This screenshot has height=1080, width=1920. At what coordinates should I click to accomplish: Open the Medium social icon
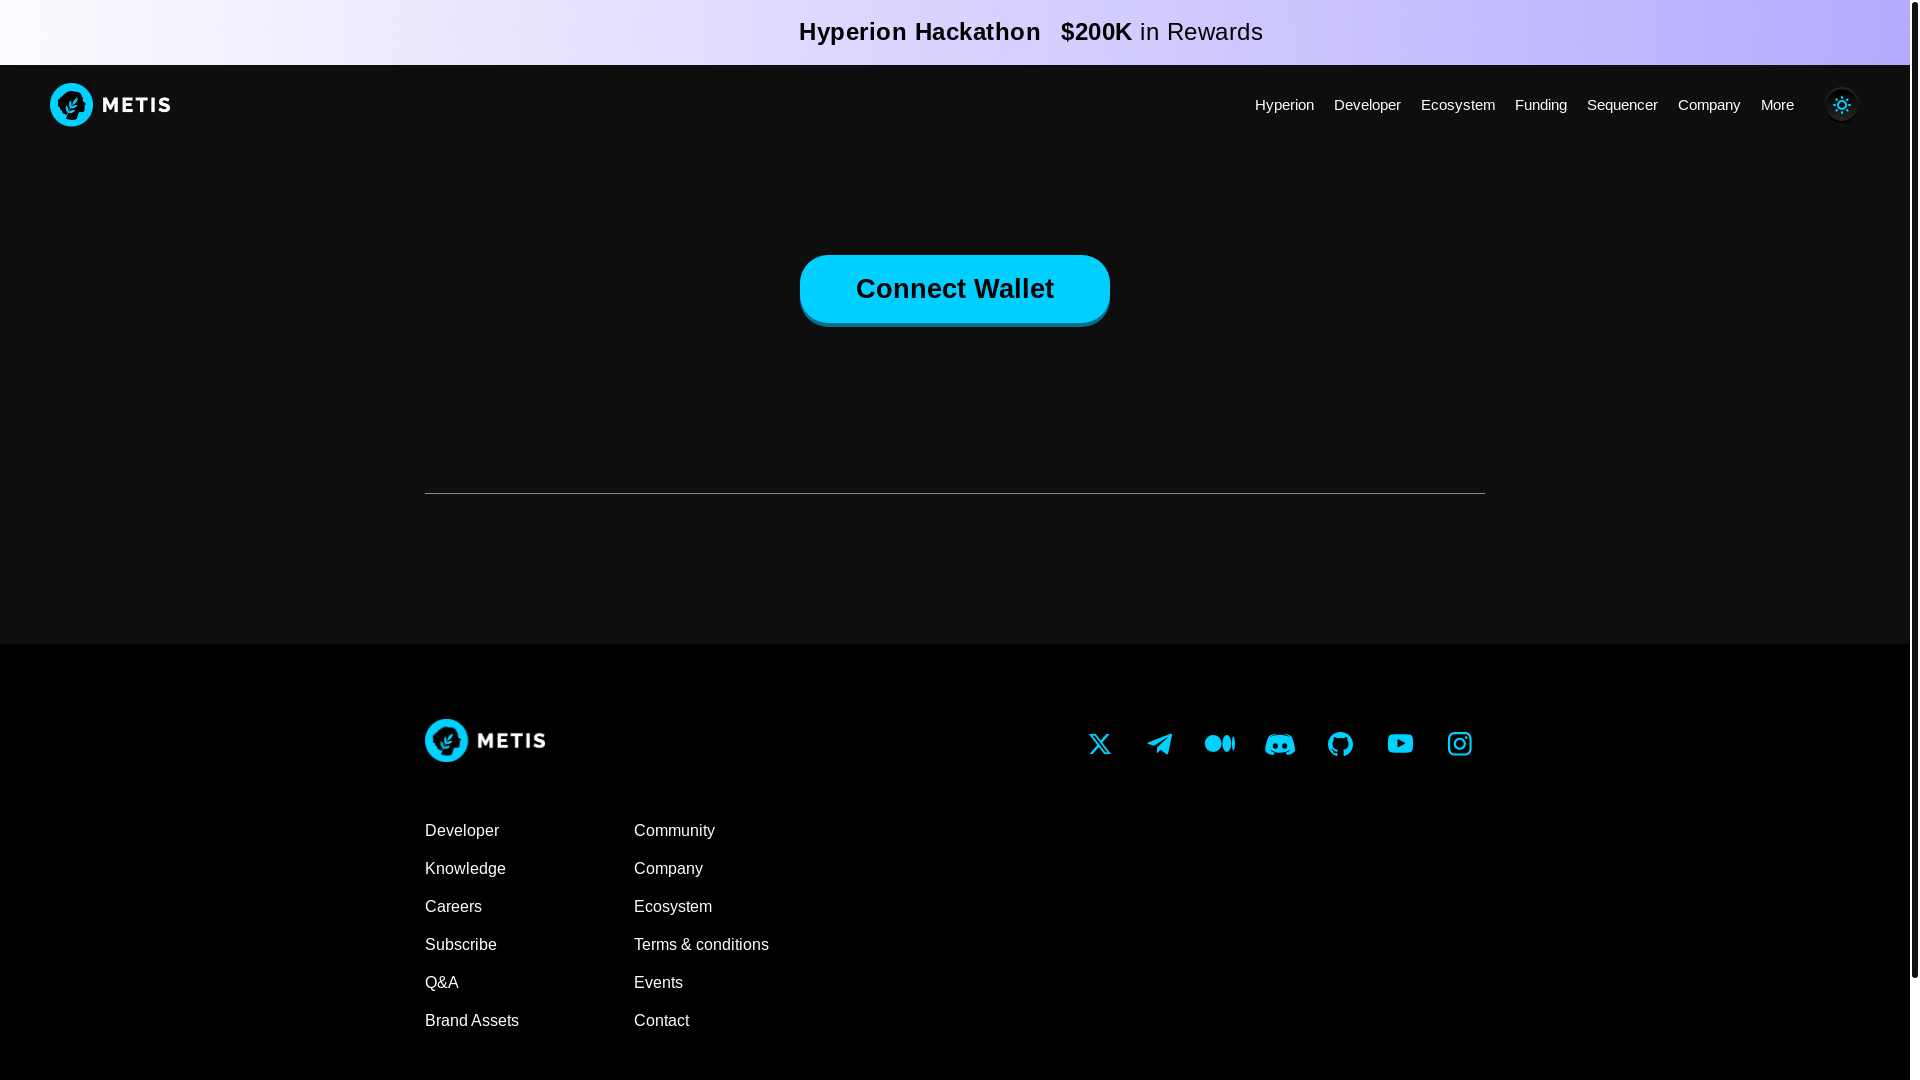coord(1219,744)
